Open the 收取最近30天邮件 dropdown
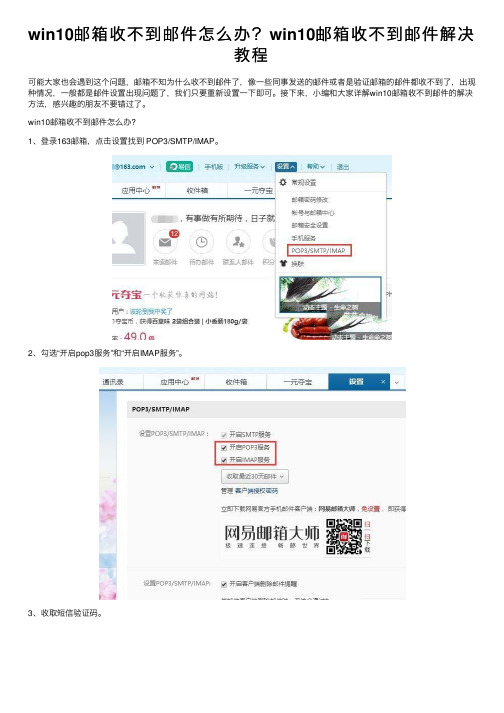The image size is (504, 713). (x=255, y=476)
